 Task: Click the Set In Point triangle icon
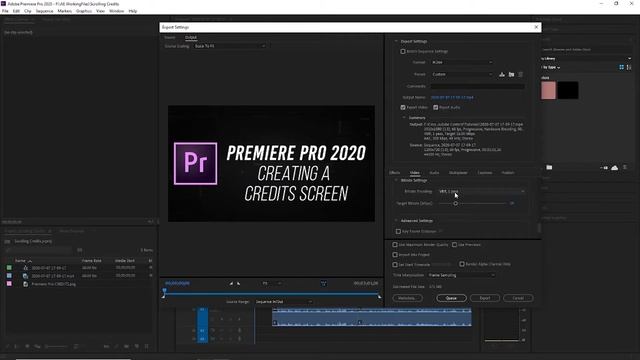click(x=231, y=283)
